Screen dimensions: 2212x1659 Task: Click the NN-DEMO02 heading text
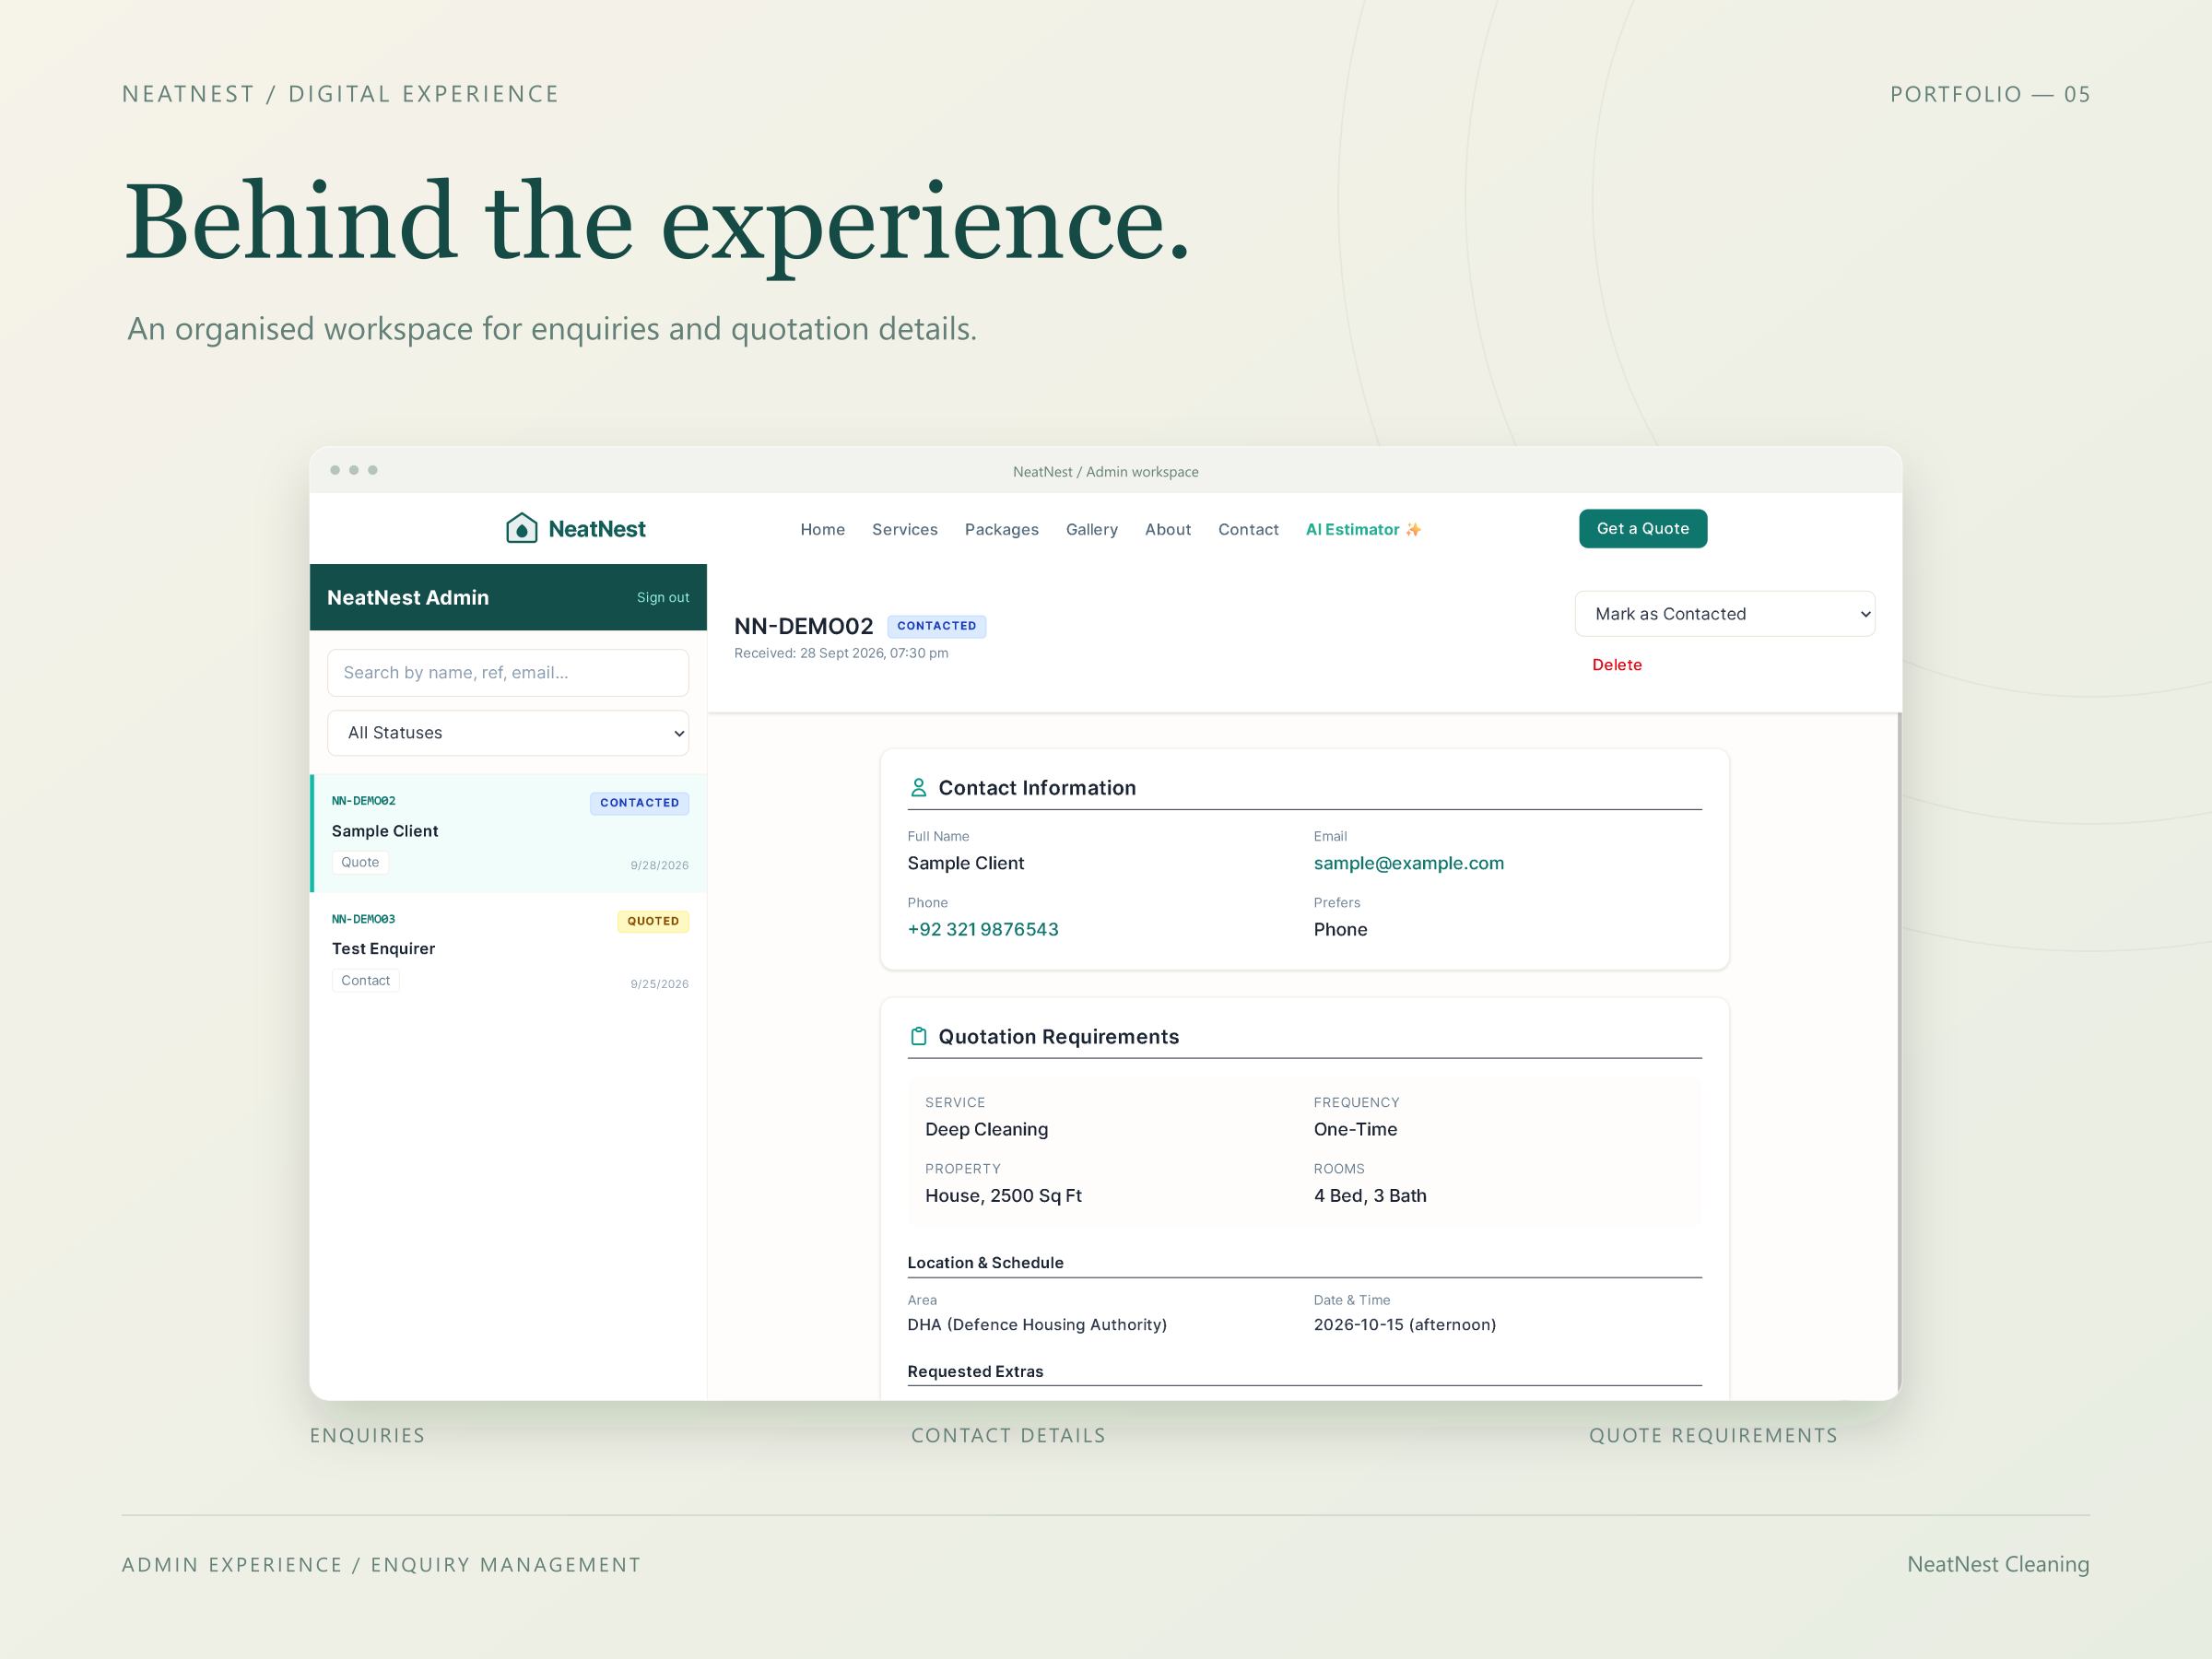click(x=803, y=626)
